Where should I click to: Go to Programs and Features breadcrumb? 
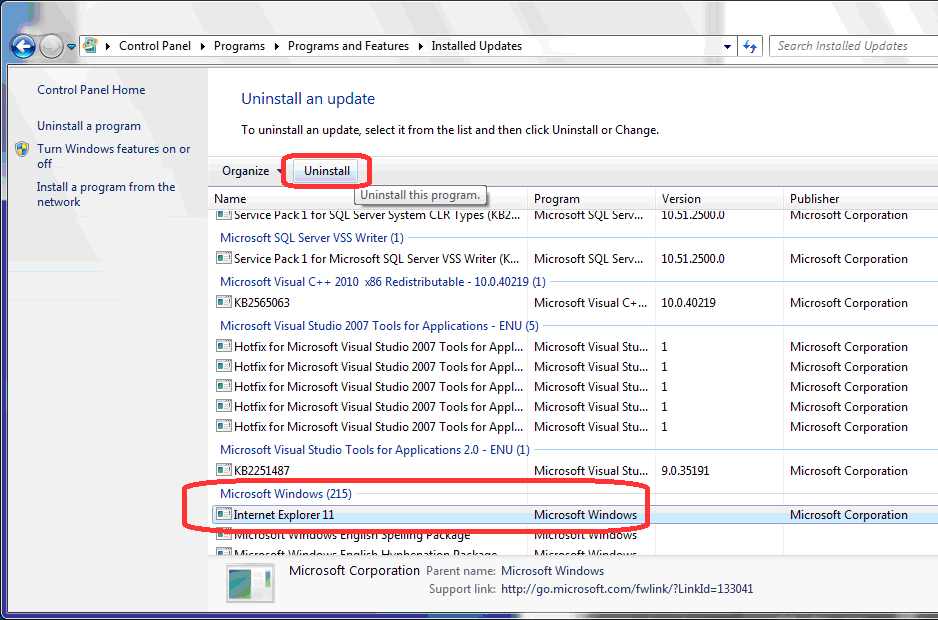[348, 46]
